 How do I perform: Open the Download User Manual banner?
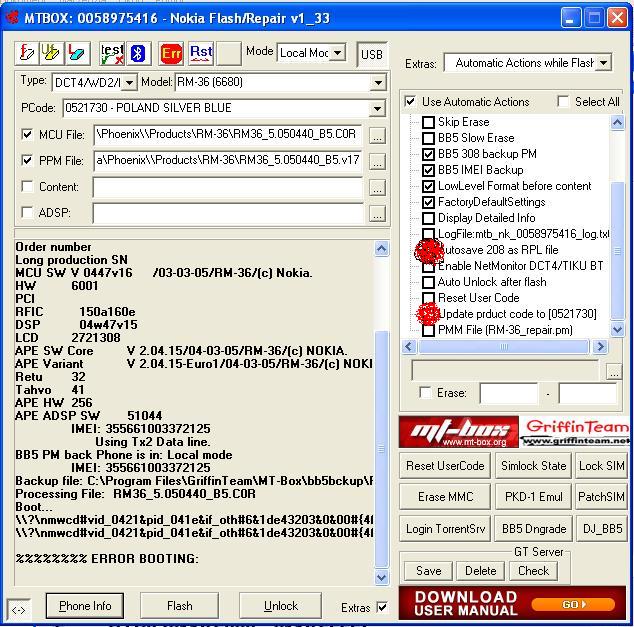tap(514, 603)
